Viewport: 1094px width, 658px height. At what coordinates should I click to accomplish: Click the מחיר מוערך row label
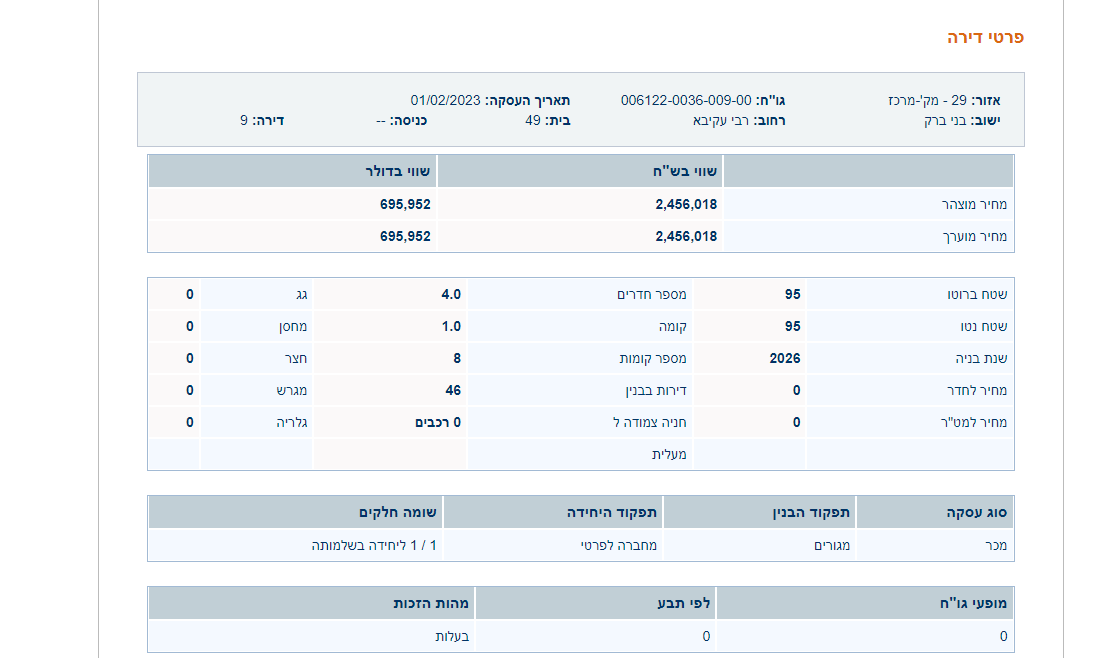[x=975, y=237]
